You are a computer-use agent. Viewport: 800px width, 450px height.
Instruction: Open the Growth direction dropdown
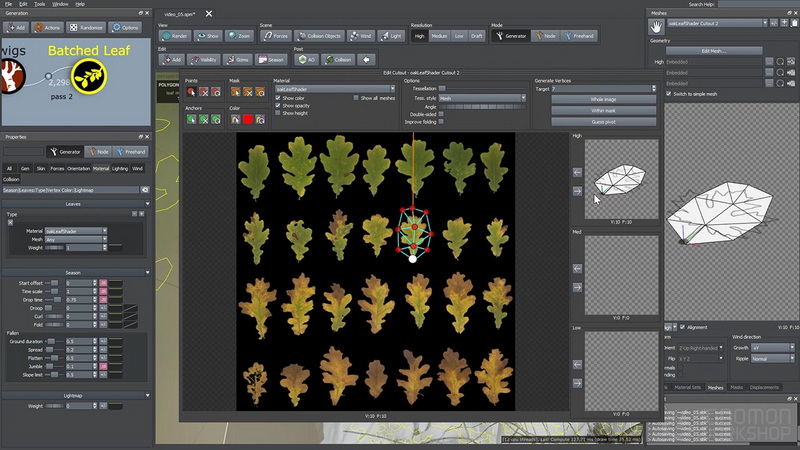pos(773,347)
